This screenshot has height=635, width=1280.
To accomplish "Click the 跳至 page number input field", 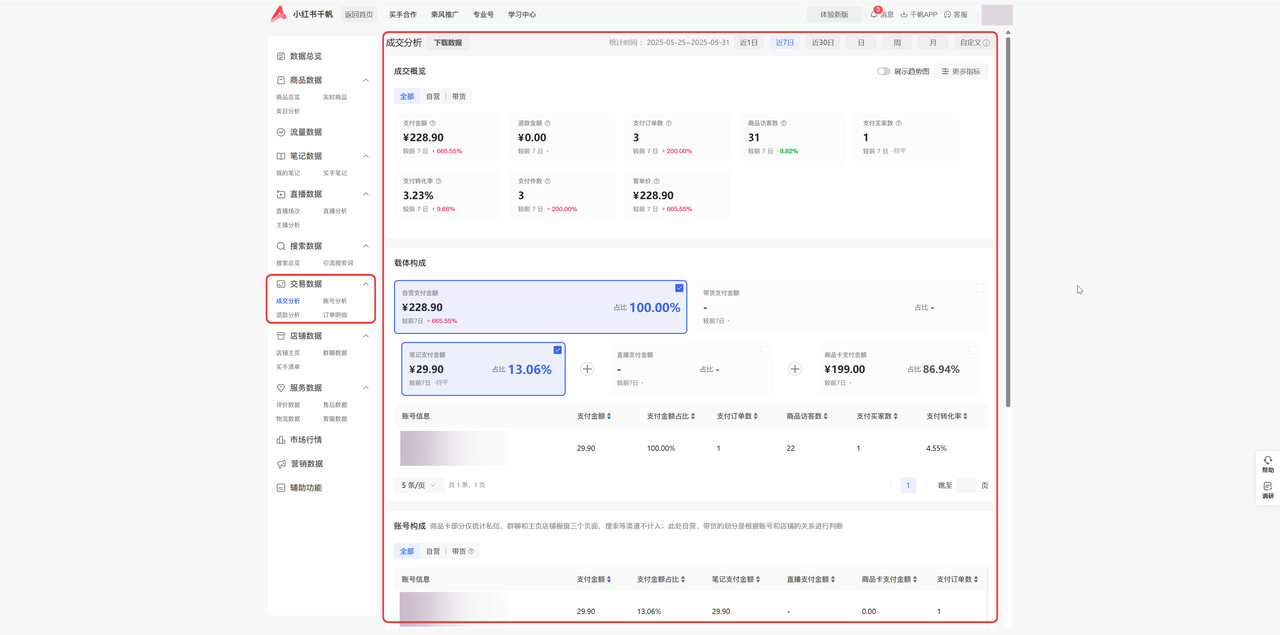I will pyautogui.click(x=966, y=485).
